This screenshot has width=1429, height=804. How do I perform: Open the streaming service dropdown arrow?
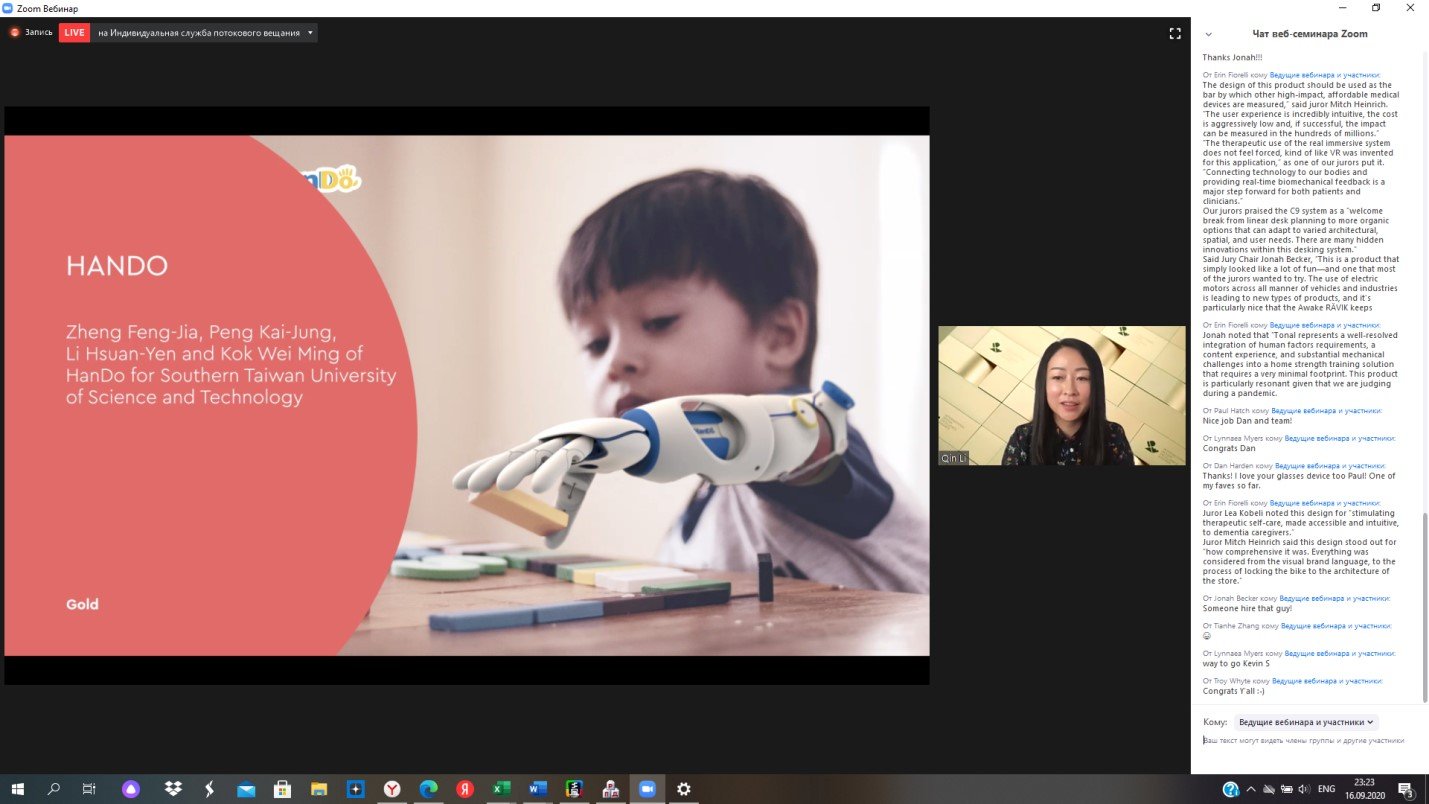[310, 32]
